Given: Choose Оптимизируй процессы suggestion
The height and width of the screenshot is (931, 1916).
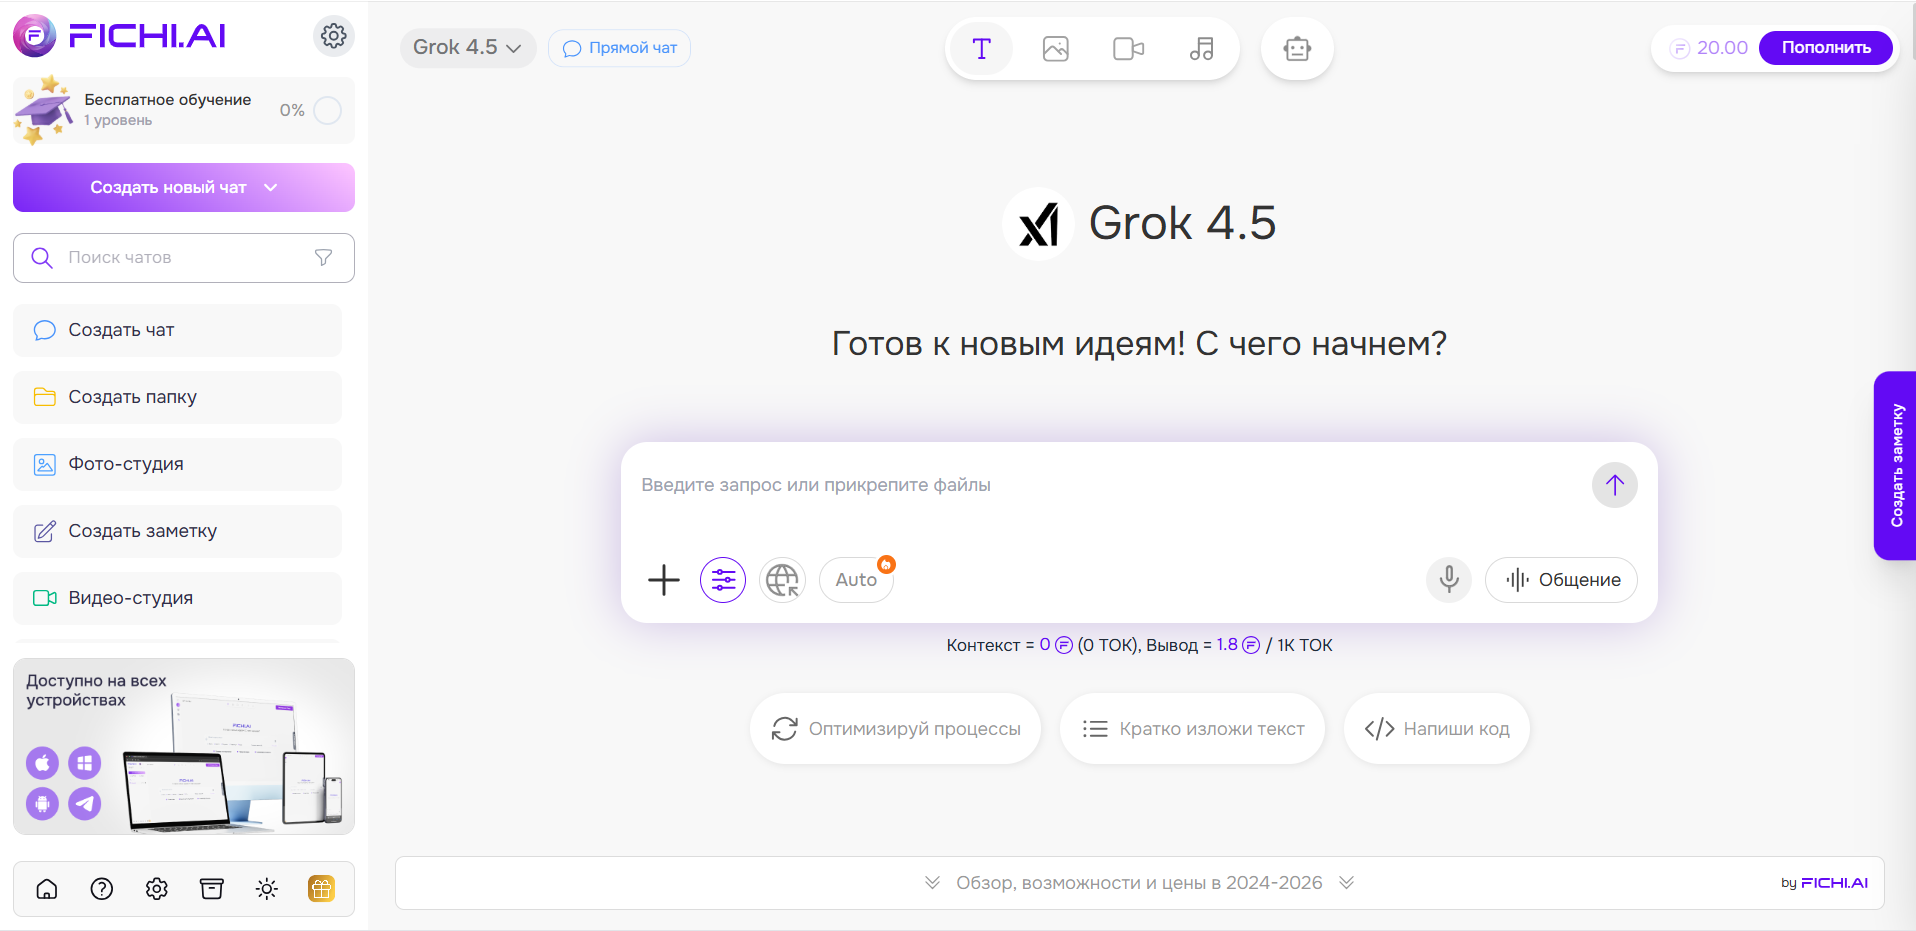Looking at the screenshot, I should [895, 729].
